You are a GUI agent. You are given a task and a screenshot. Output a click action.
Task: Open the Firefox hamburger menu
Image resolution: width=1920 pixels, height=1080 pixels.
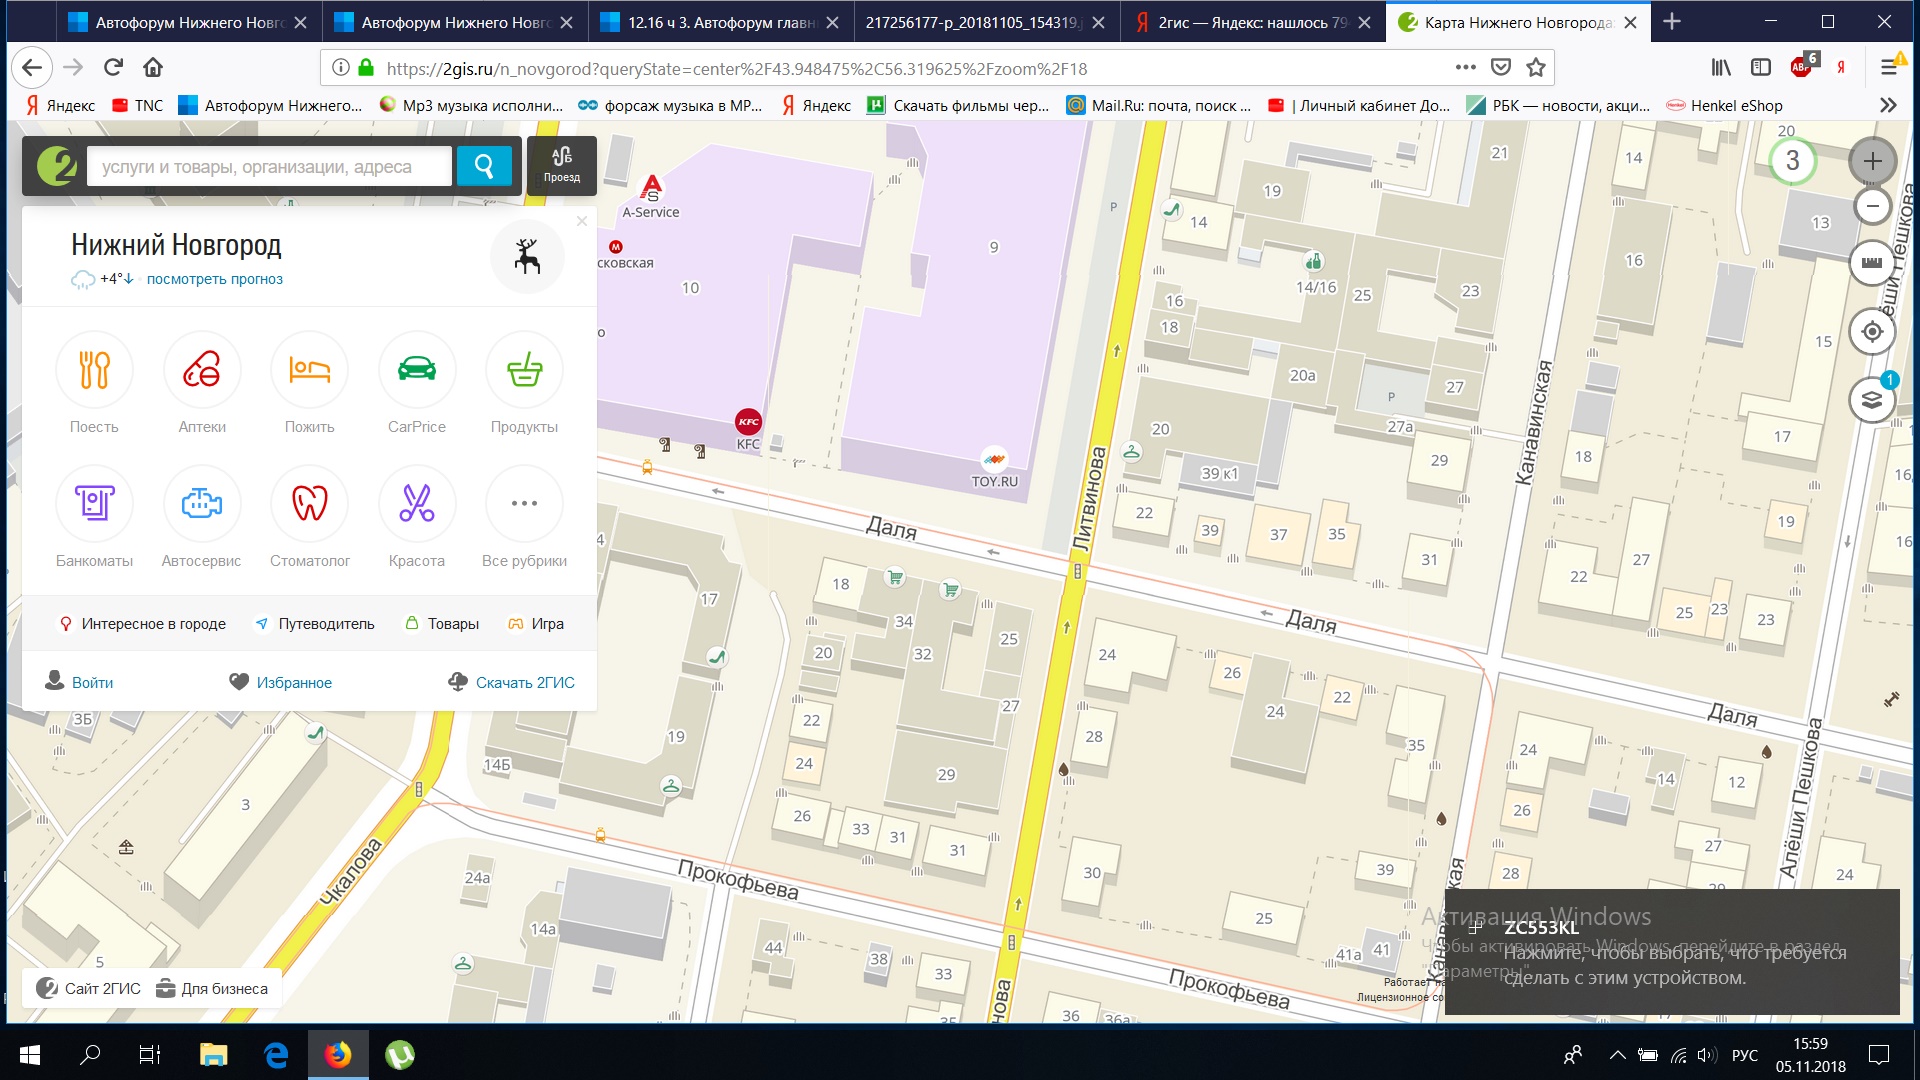pos(1888,67)
